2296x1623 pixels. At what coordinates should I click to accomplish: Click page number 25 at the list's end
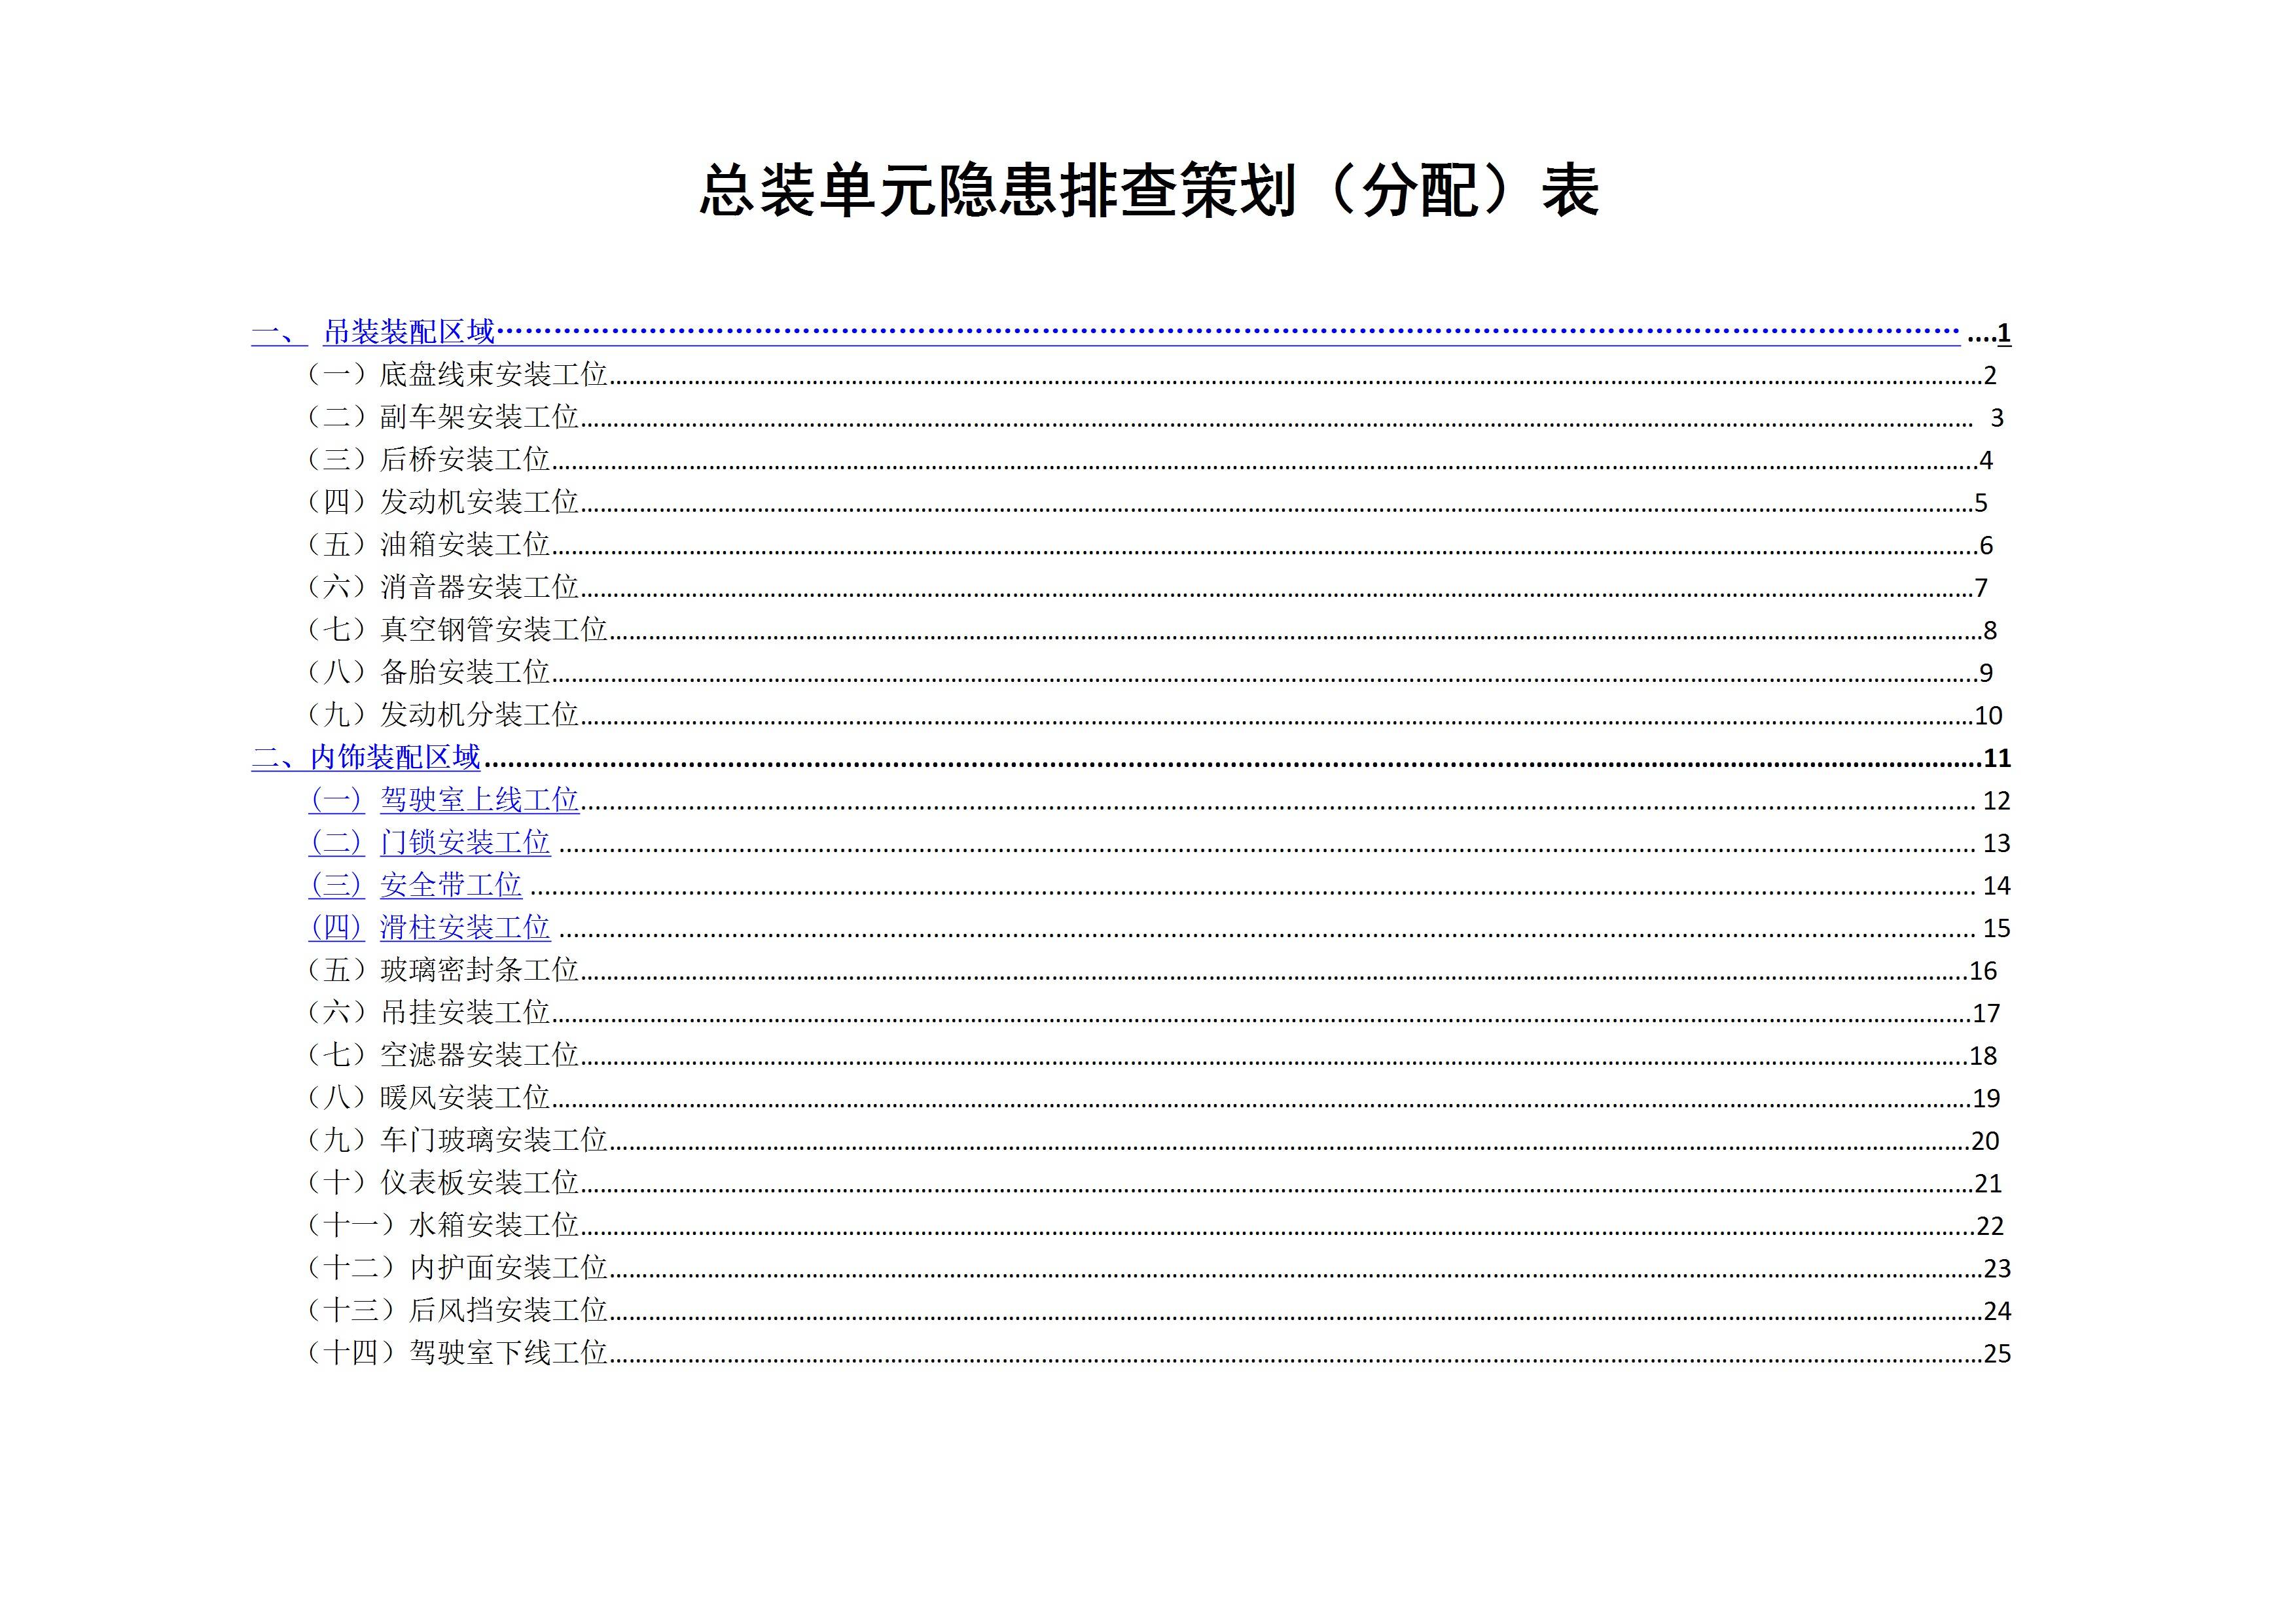(1997, 1354)
